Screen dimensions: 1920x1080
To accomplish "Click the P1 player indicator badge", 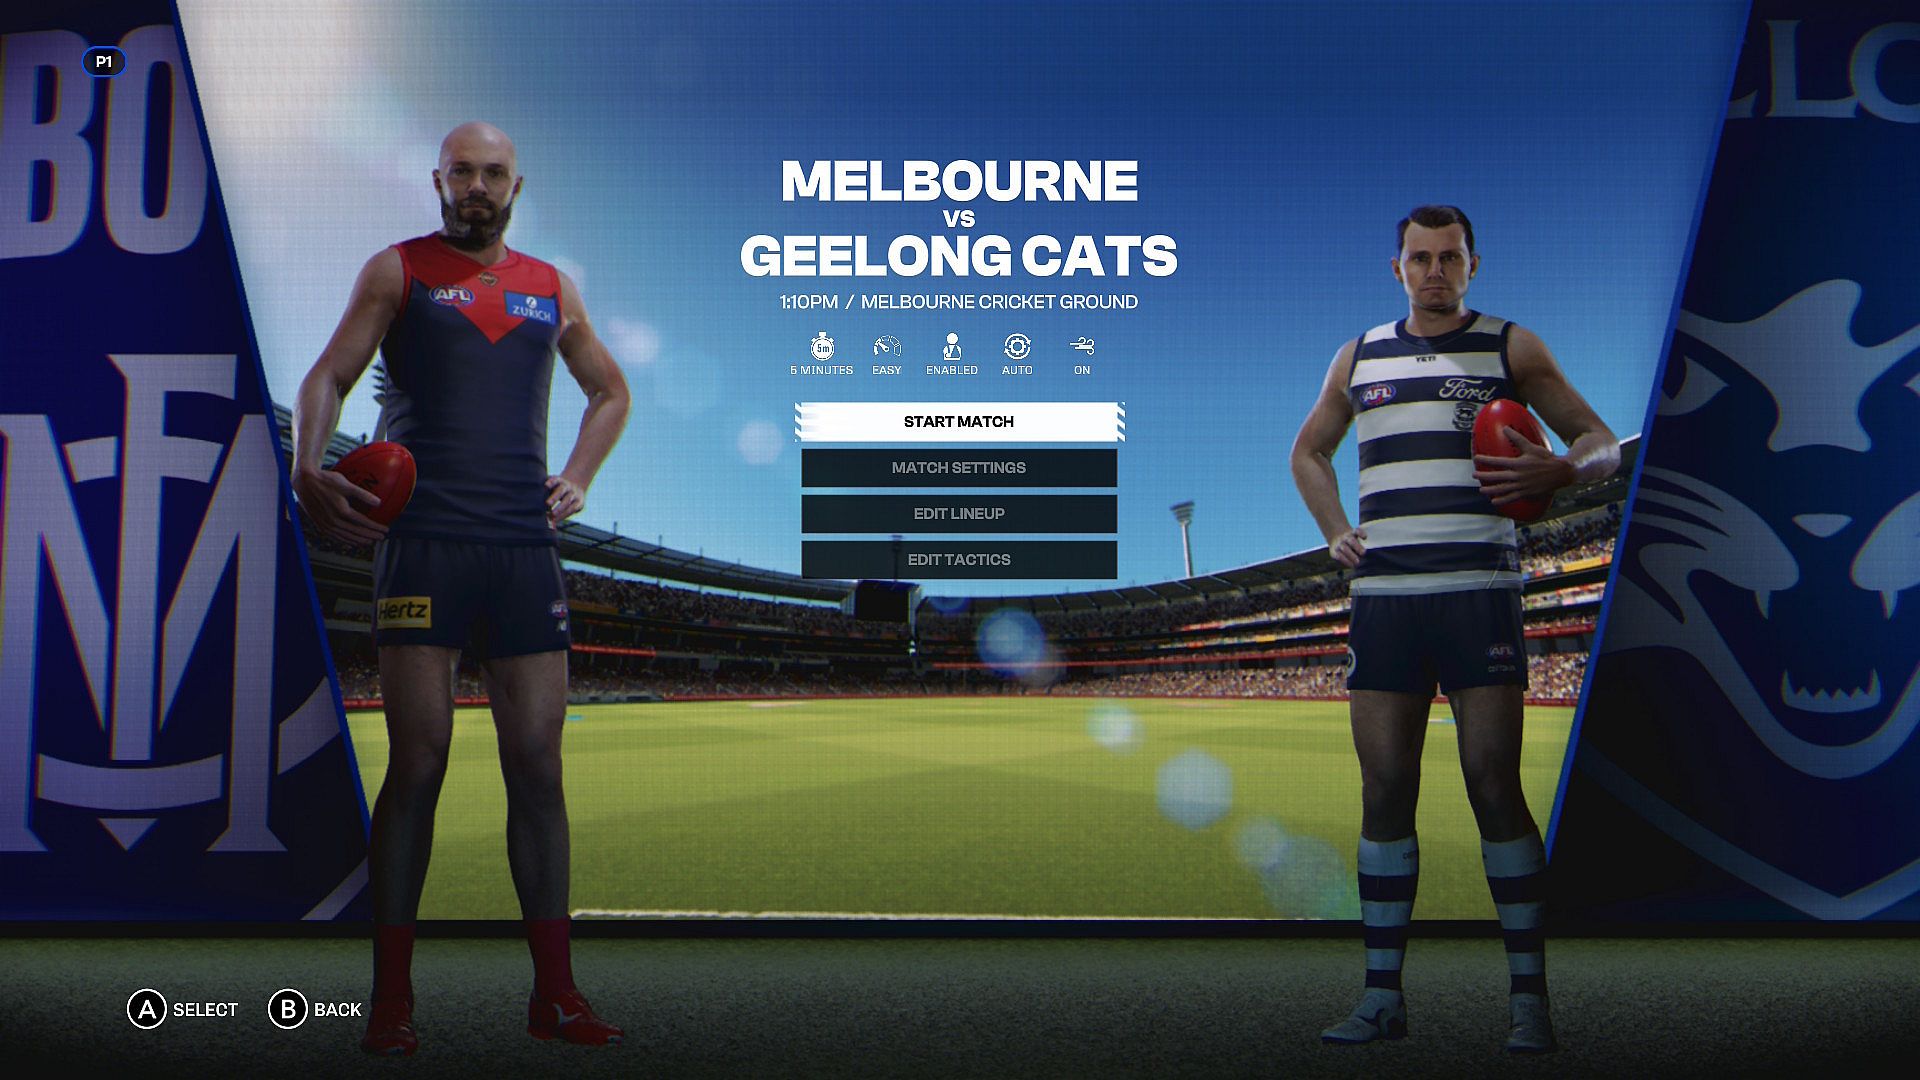I will point(104,62).
